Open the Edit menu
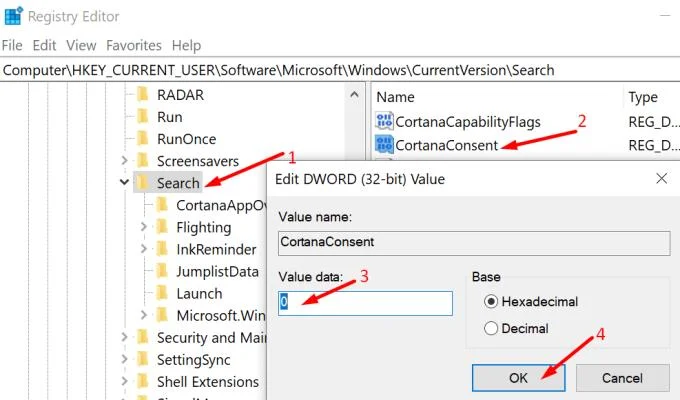 [44, 45]
